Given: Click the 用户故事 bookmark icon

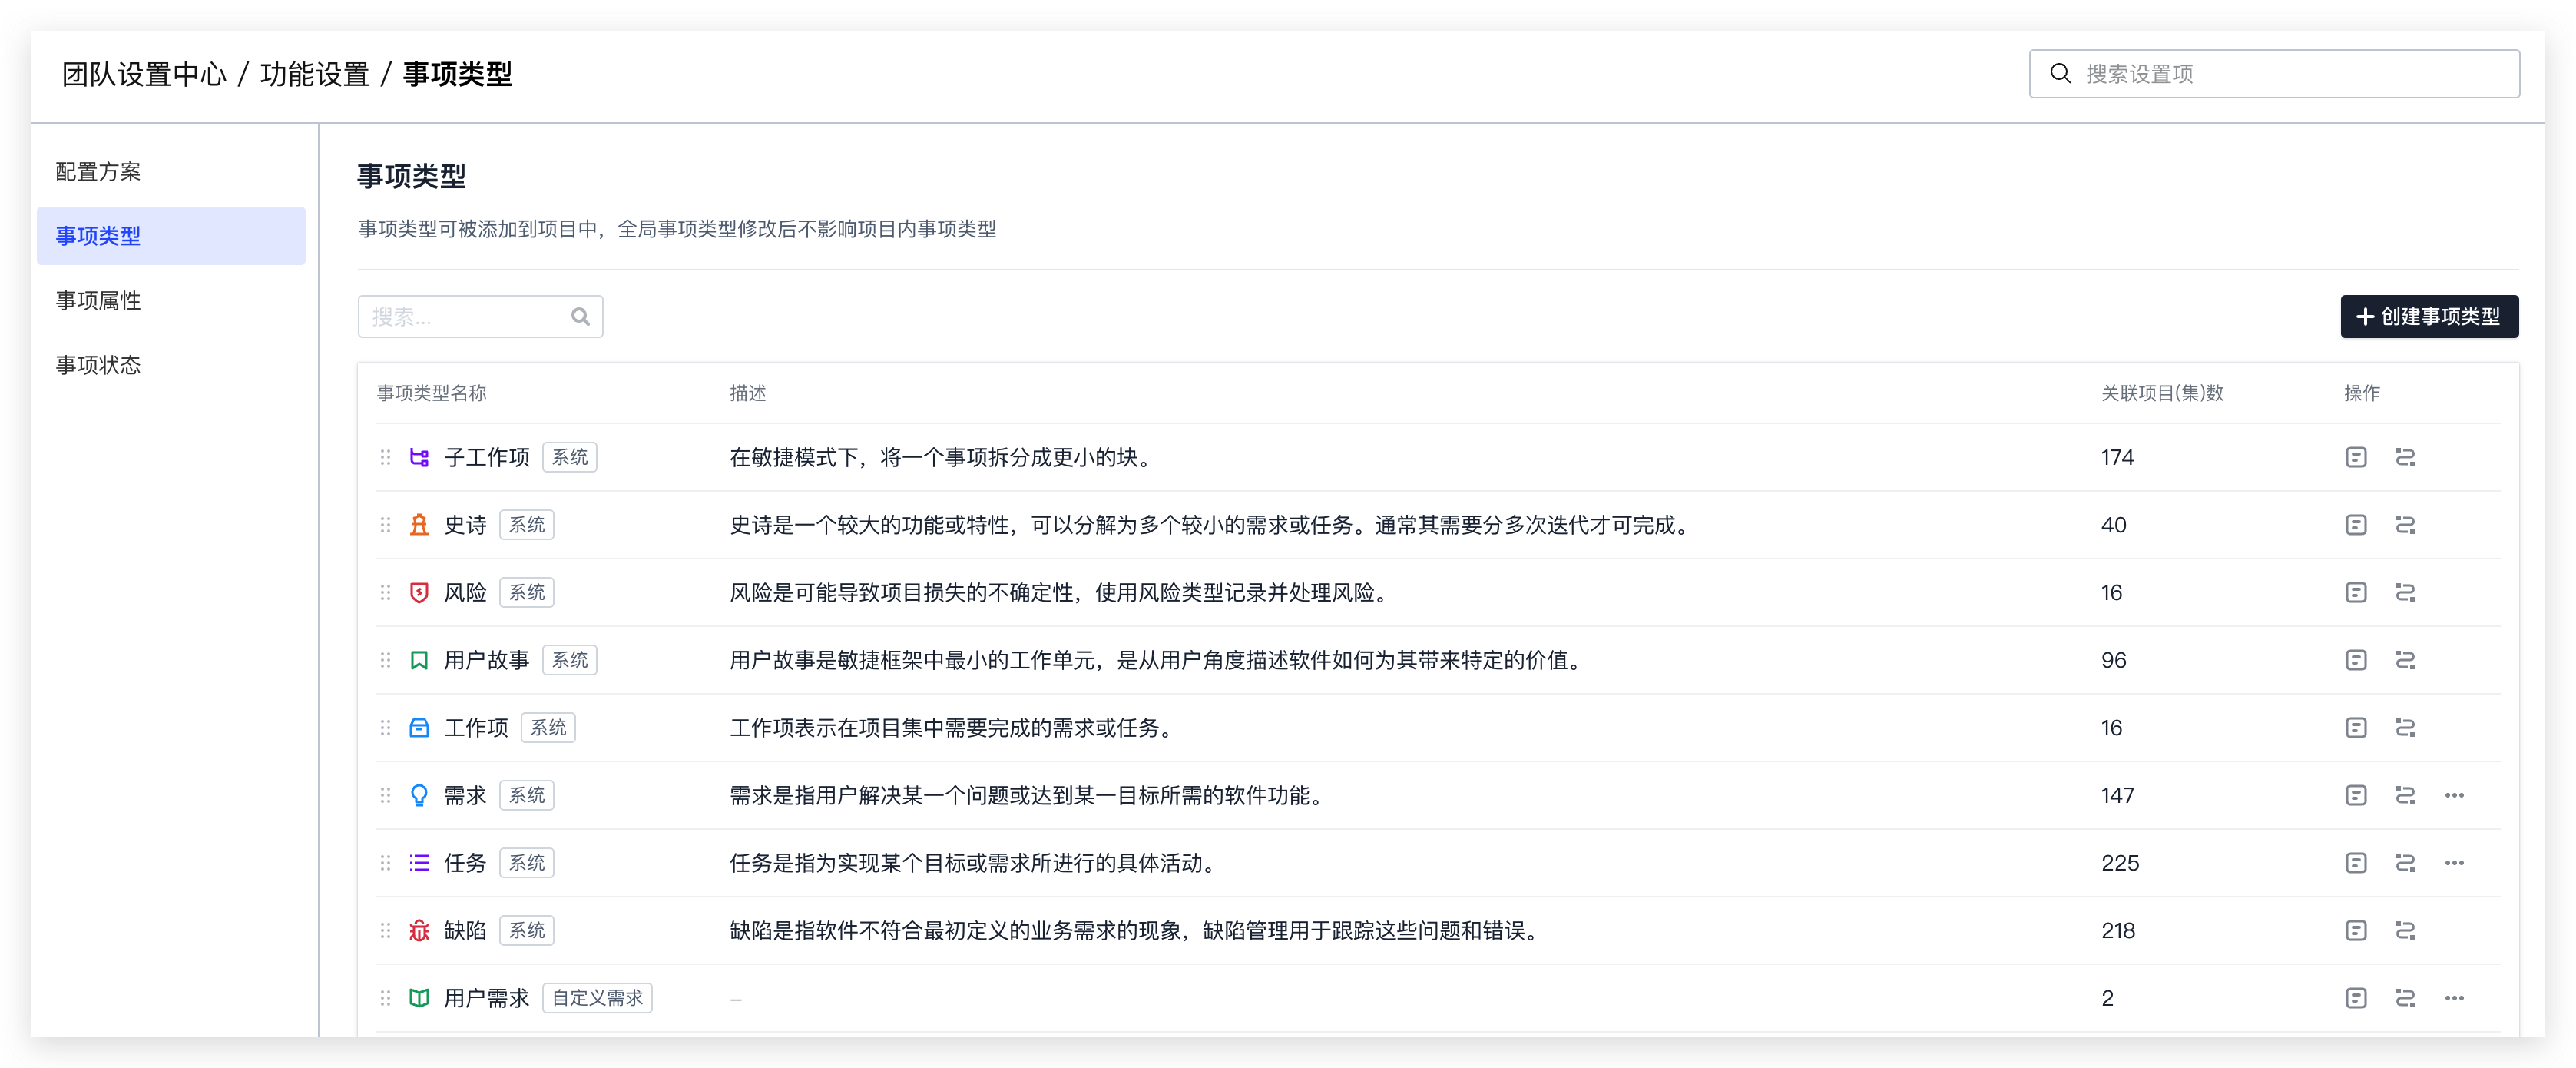Looking at the screenshot, I should pyautogui.click(x=419, y=660).
